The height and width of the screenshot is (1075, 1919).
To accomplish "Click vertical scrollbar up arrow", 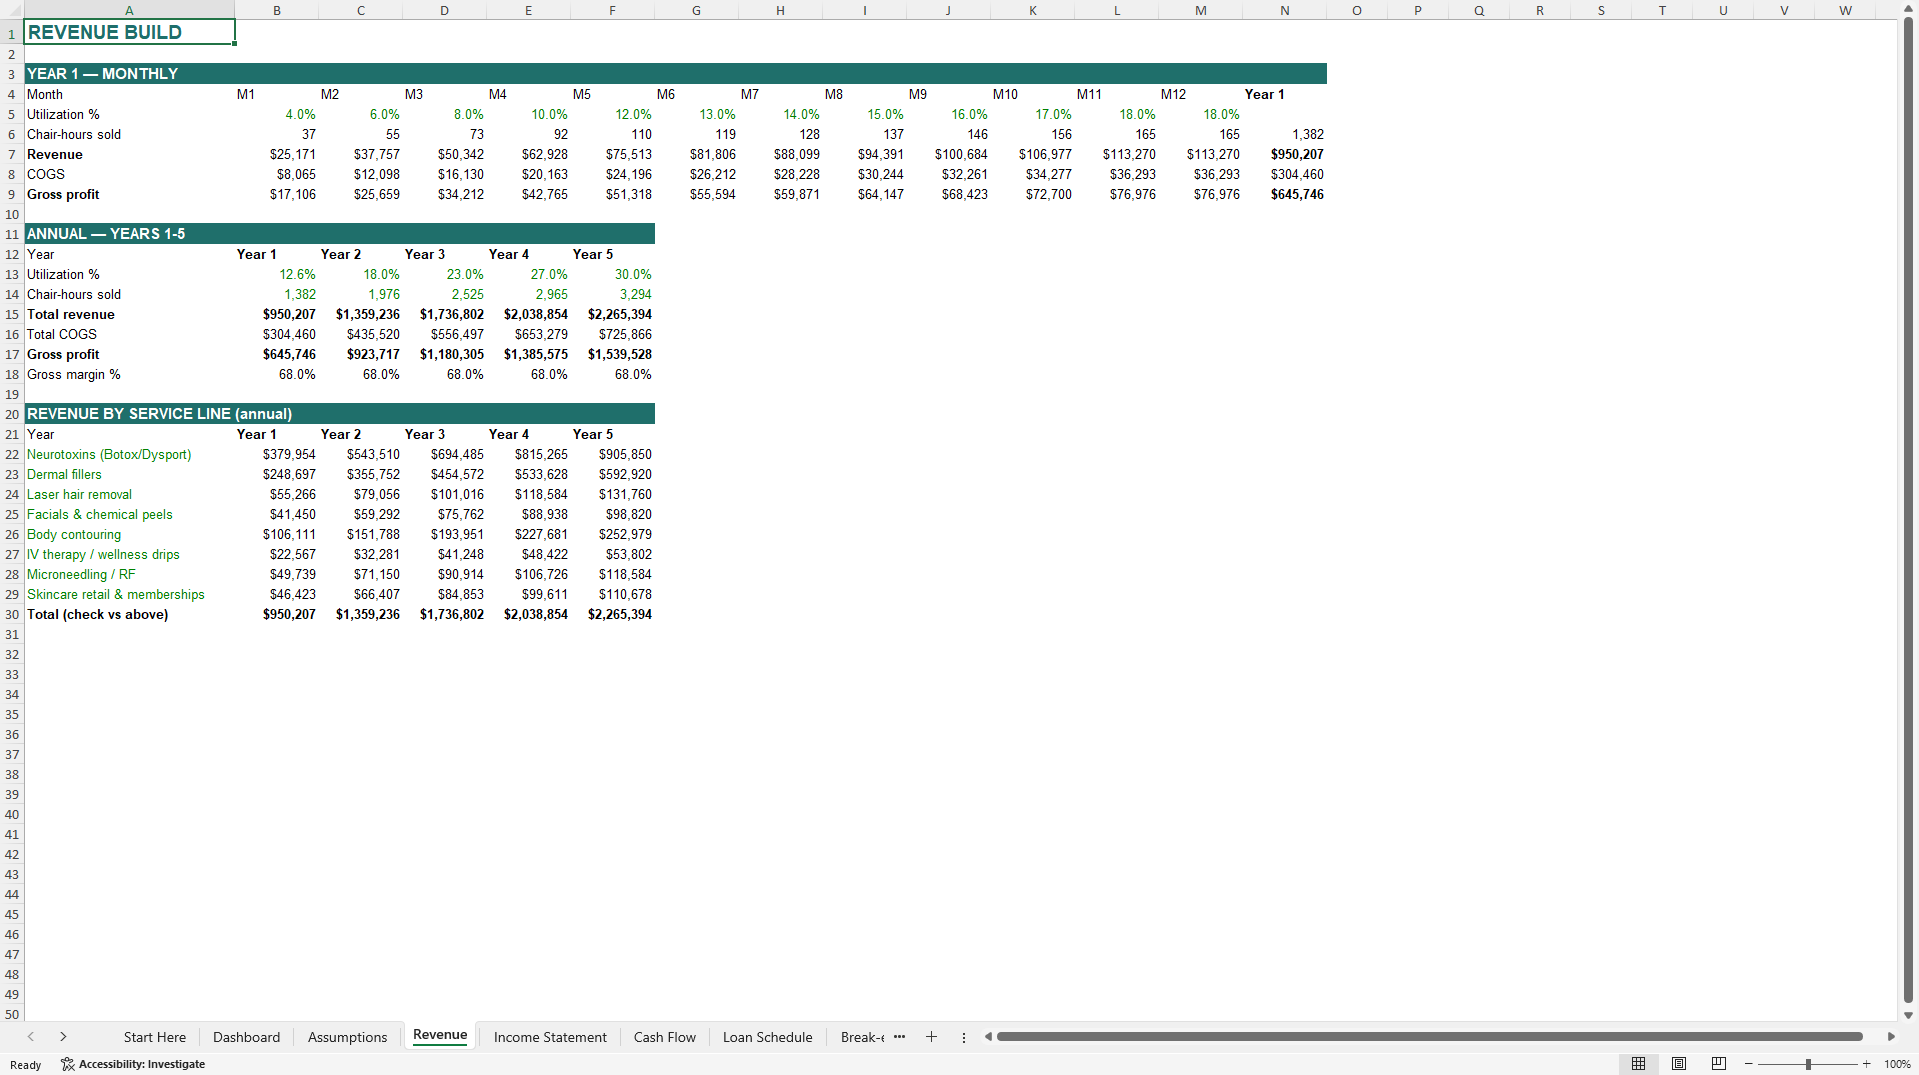I will pyautogui.click(x=1908, y=8).
